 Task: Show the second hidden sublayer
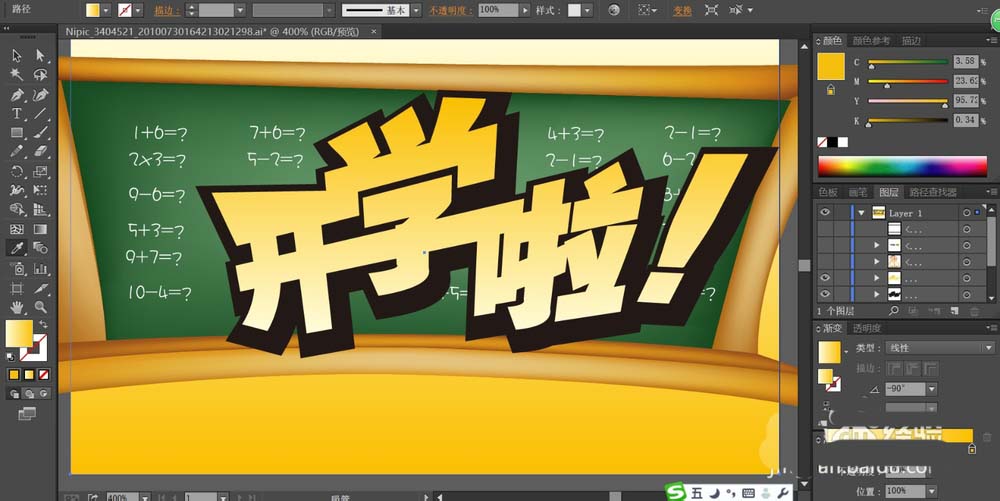[x=825, y=245]
